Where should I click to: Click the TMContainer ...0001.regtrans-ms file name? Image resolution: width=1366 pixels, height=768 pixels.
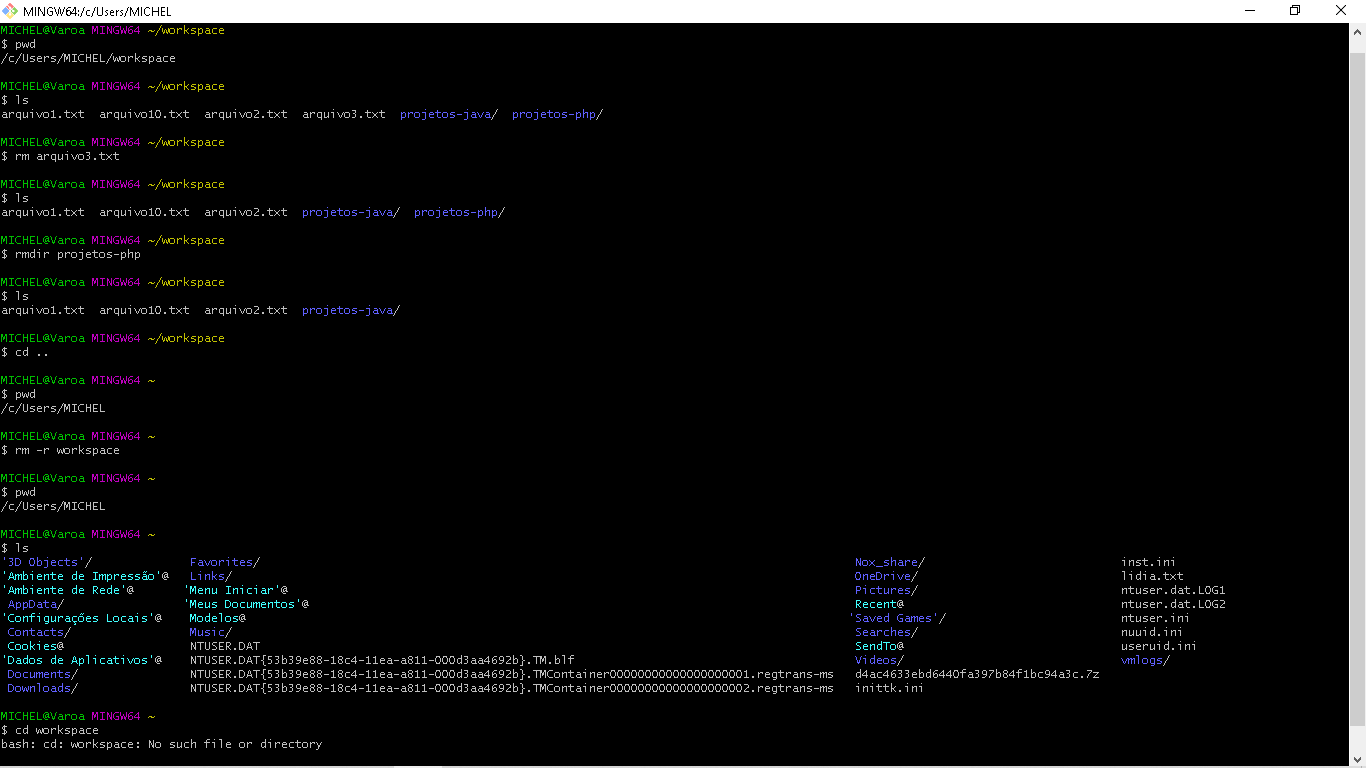pyautogui.click(x=512, y=674)
